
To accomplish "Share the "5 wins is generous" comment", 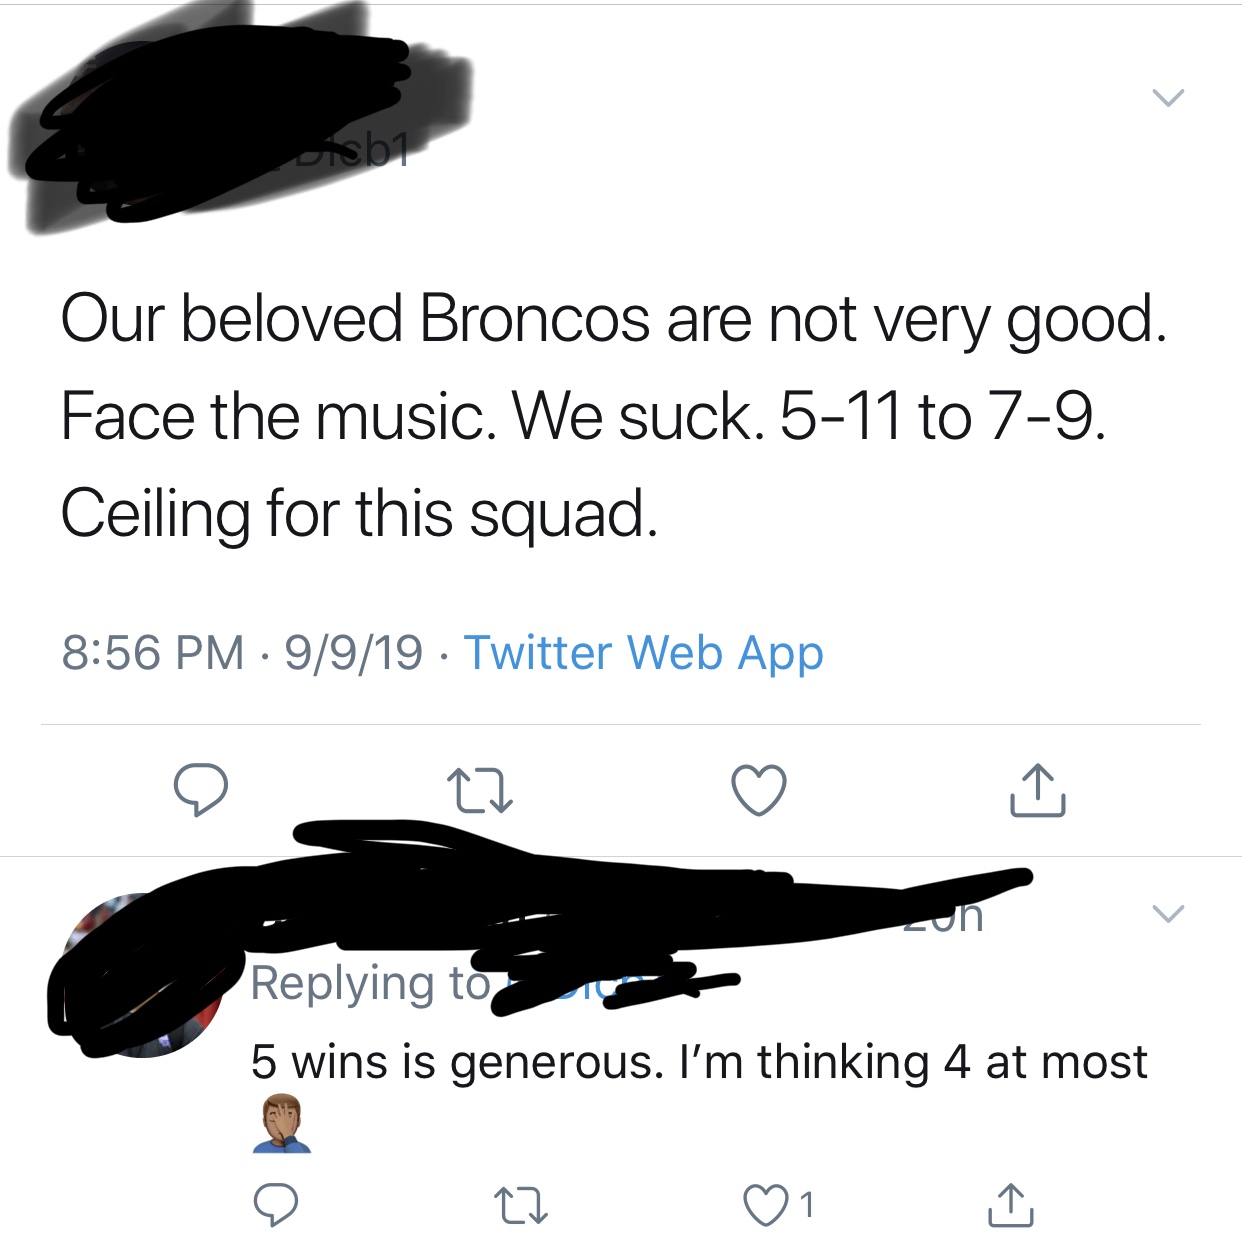I will pyautogui.click(x=1010, y=1205).
